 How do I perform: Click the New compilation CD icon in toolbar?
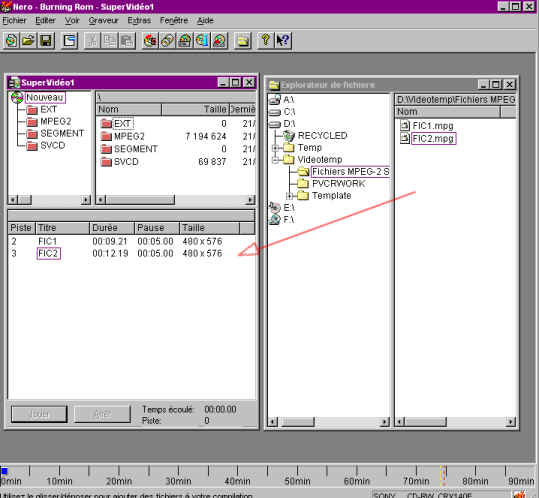point(12,41)
